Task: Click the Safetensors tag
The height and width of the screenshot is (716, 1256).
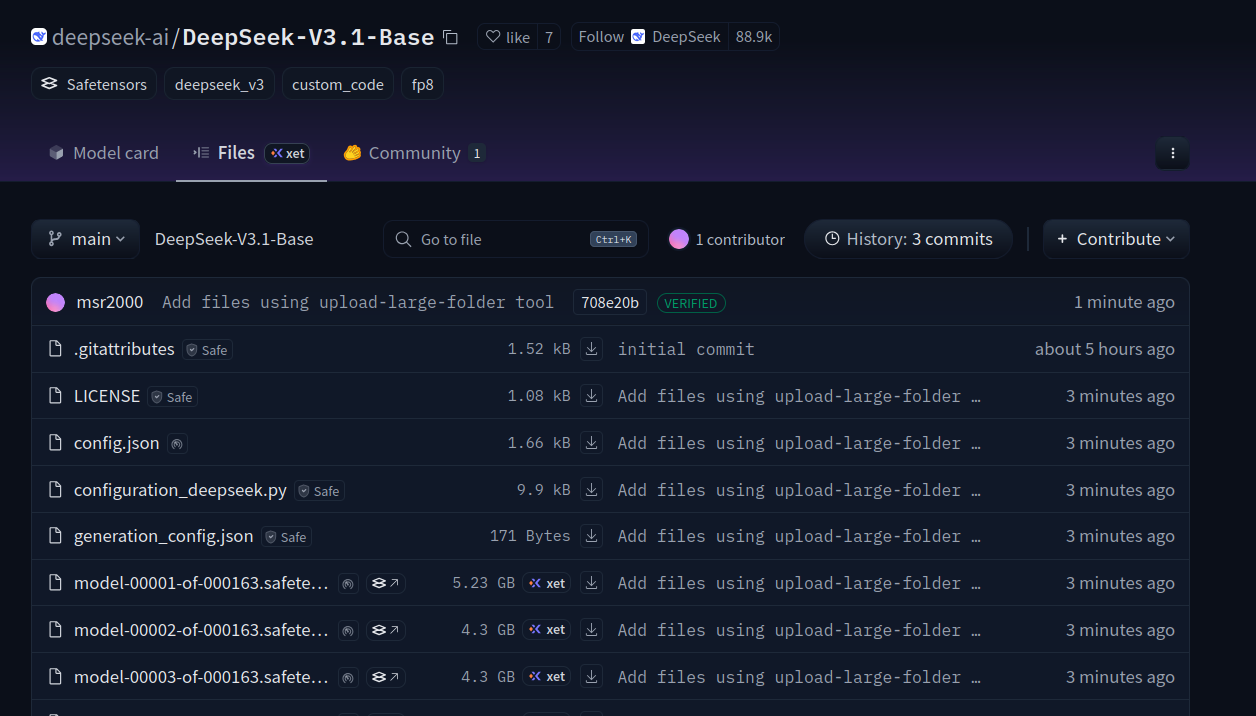Action: [x=94, y=85]
